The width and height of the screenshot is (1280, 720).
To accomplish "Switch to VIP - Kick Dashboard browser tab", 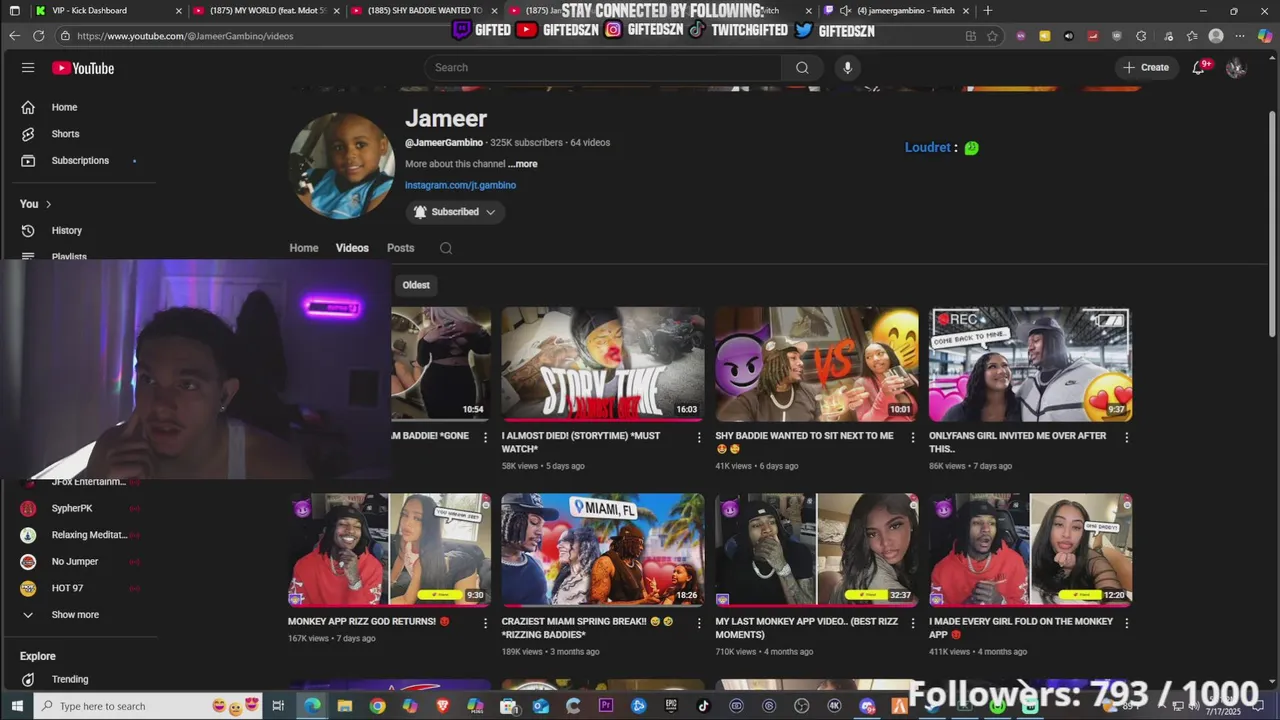I will (x=108, y=11).
